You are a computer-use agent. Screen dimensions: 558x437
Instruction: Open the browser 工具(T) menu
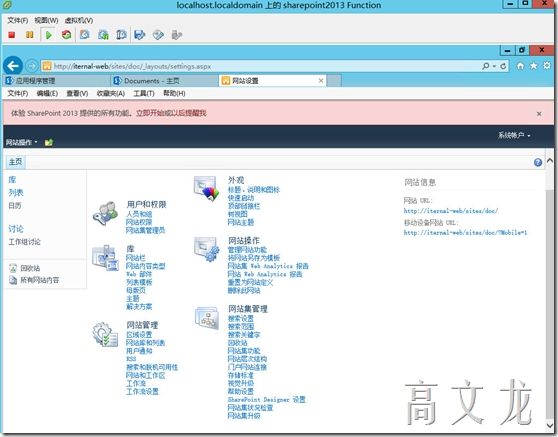(x=144, y=93)
